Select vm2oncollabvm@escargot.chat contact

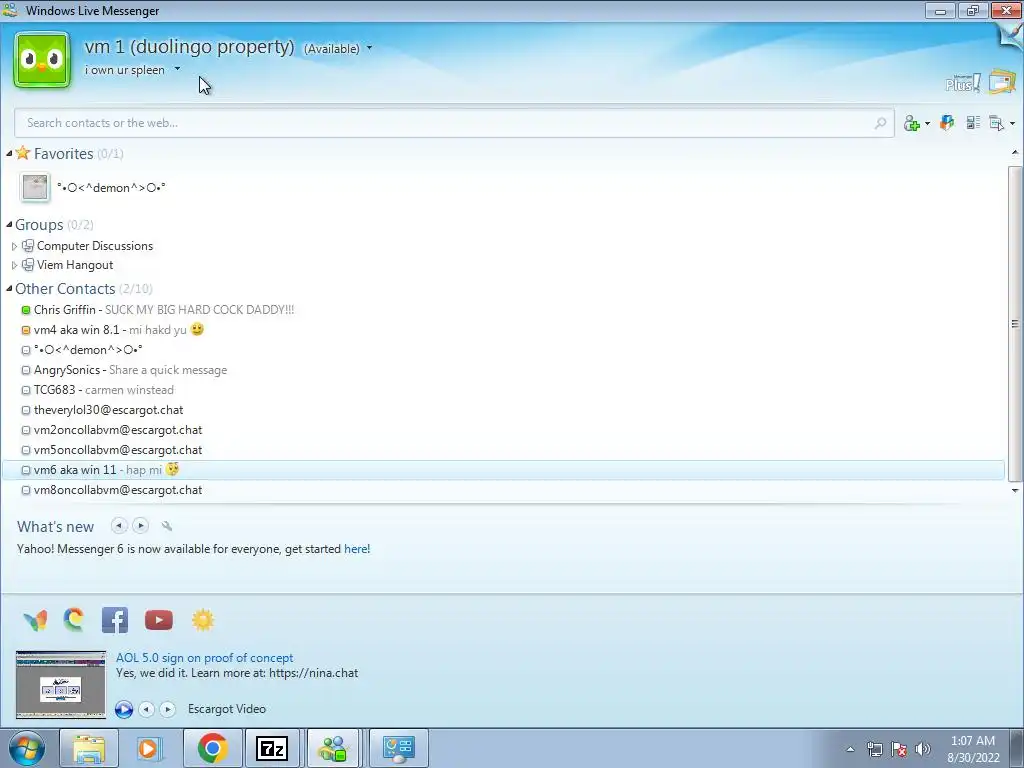tap(503, 430)
